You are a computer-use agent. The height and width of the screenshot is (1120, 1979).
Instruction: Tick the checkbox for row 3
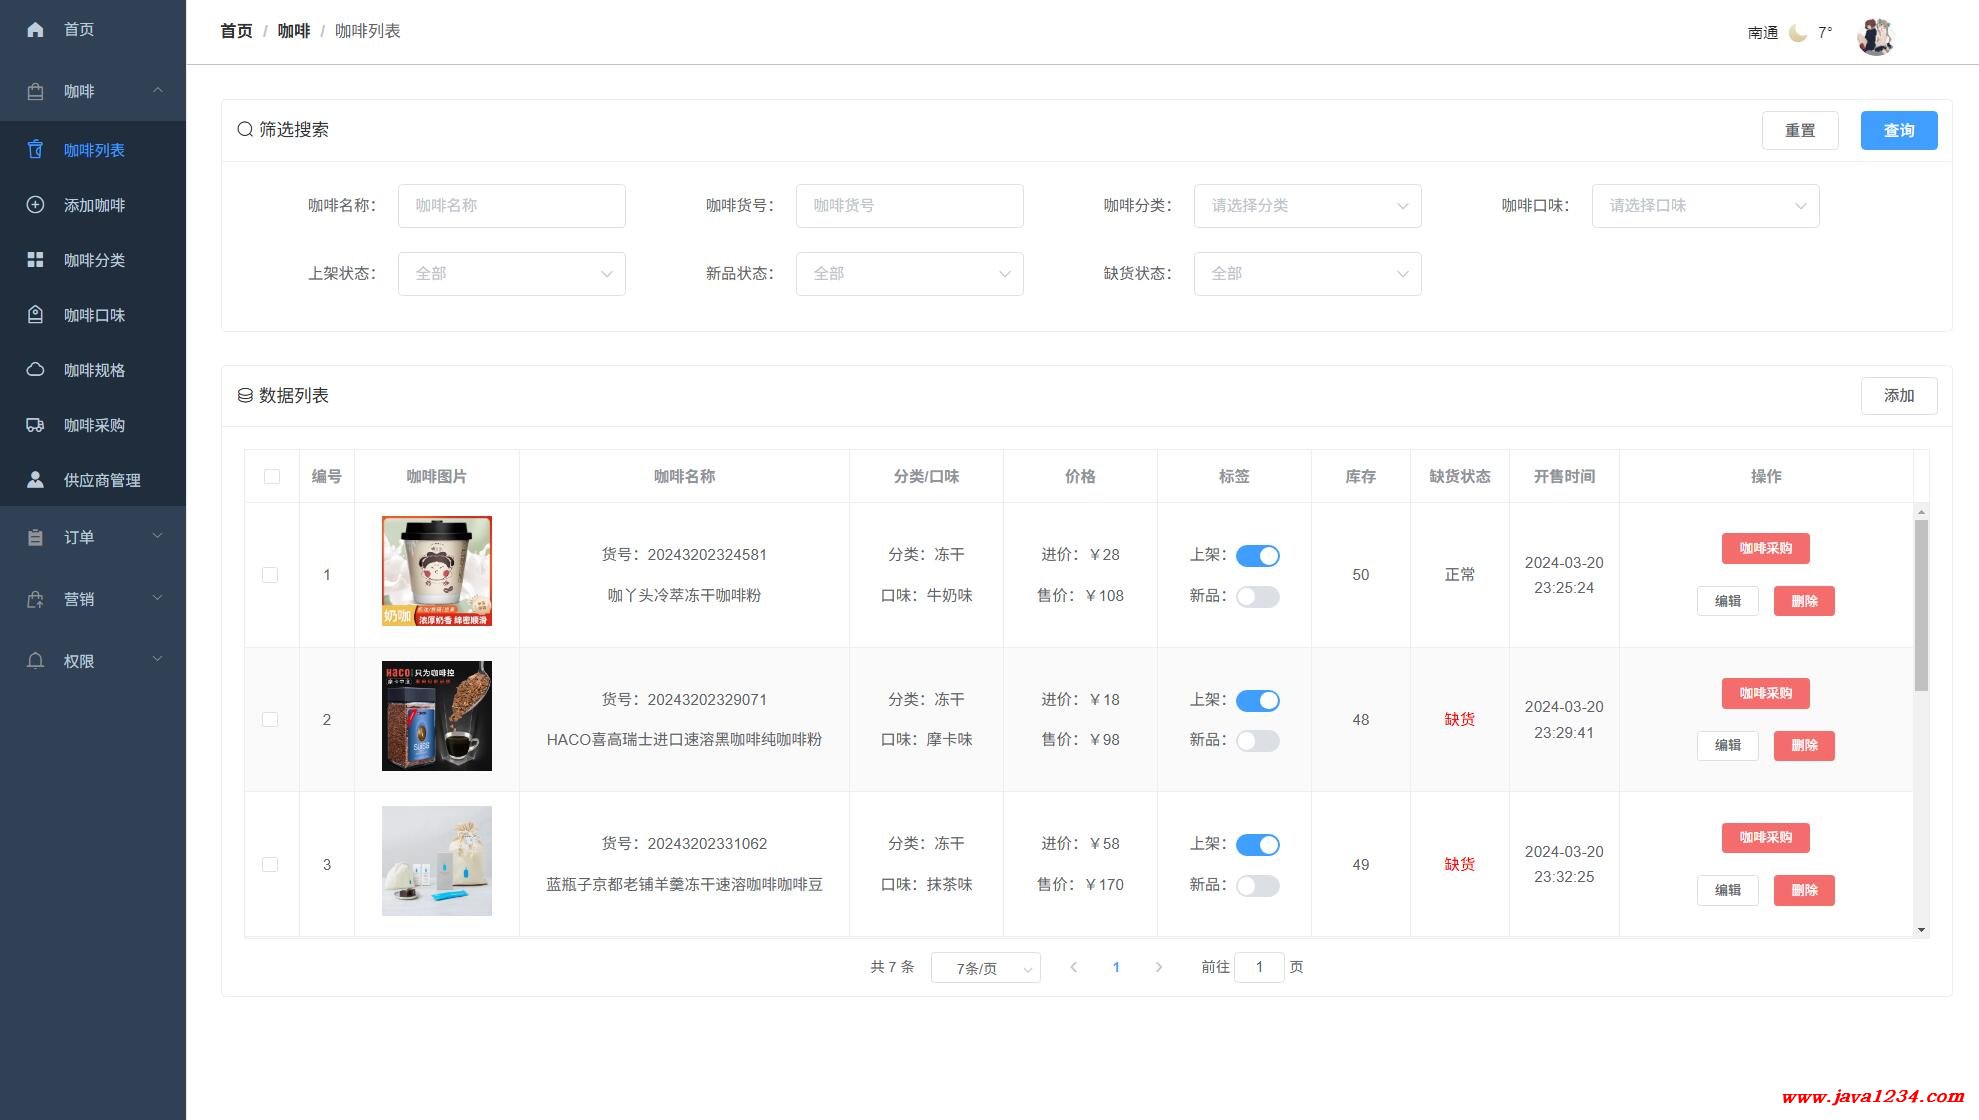coord(270,864)
